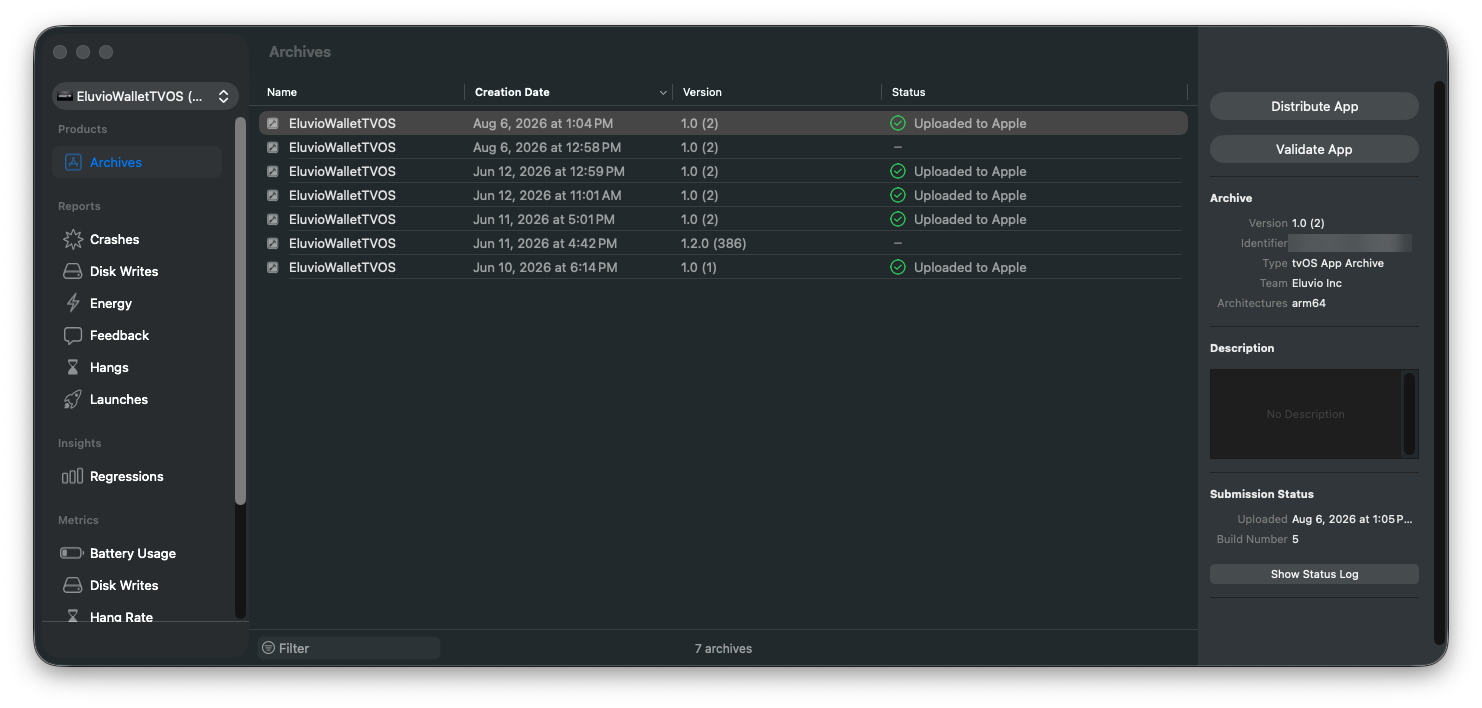
Task: Click green checkmark for Jun 10 6:14 PM archive
Action: pyautogui.click(x=898, y=267)
